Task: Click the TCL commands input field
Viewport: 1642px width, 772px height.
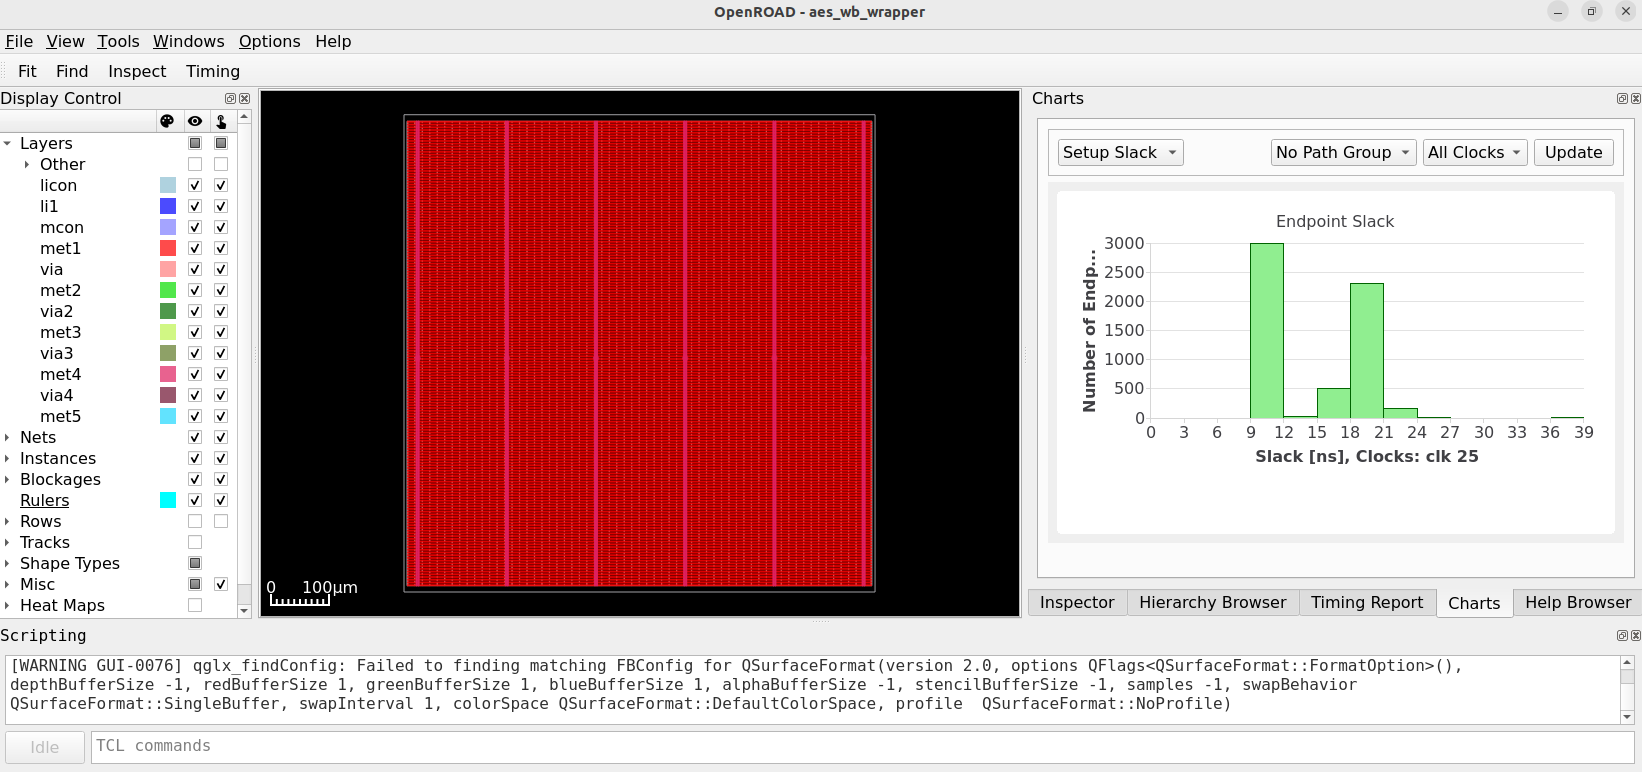Action: tap(863, 746)
